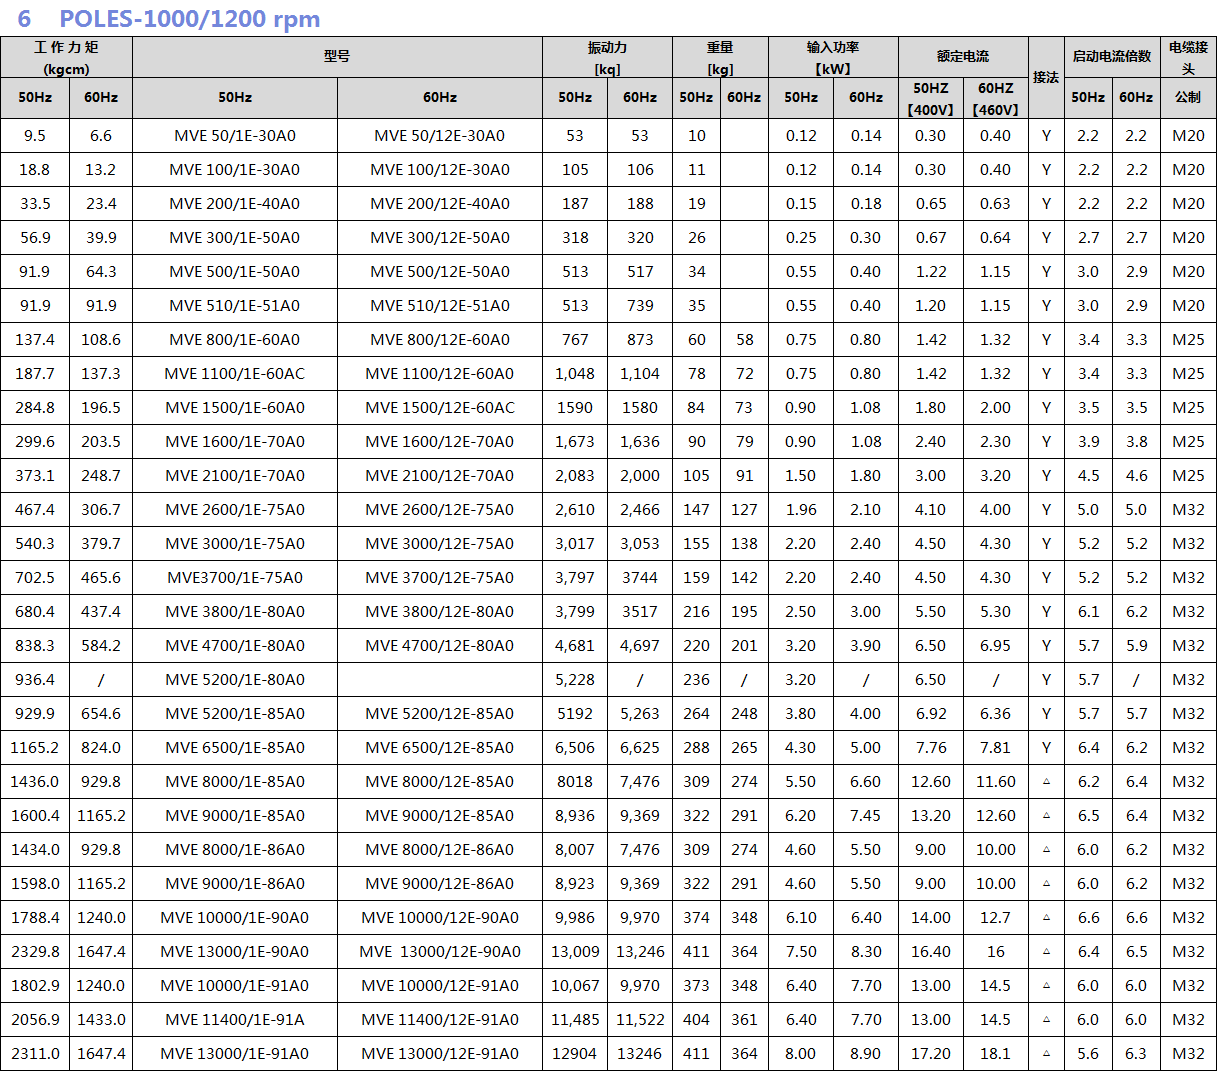Click model cell MVE 50/1E-30A0
Viewport: 1217px width, 1071px height.
click(235, 136)
